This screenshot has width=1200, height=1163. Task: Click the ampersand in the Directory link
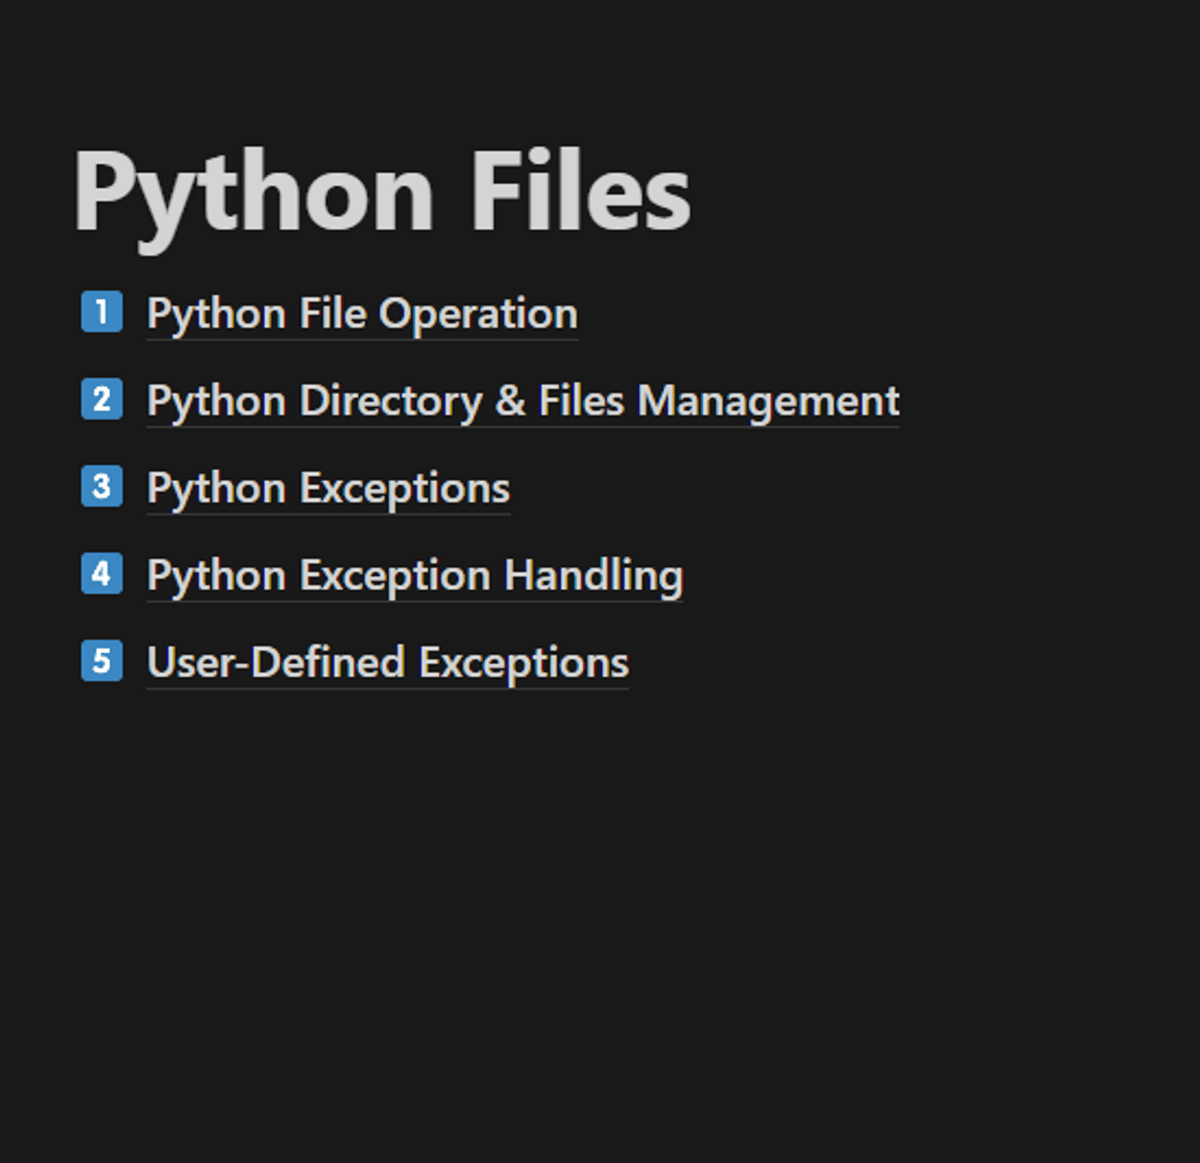tap(510, 401)
